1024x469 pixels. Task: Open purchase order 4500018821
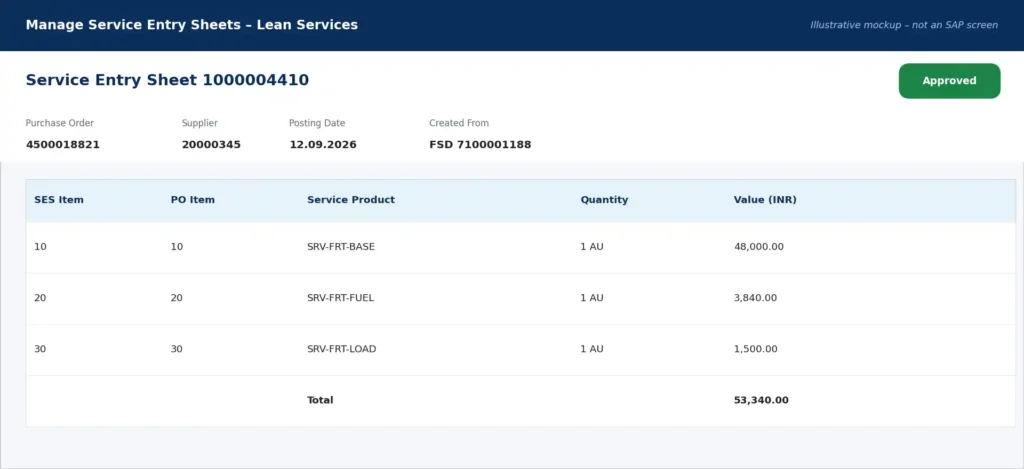click(x=63, y=144)
